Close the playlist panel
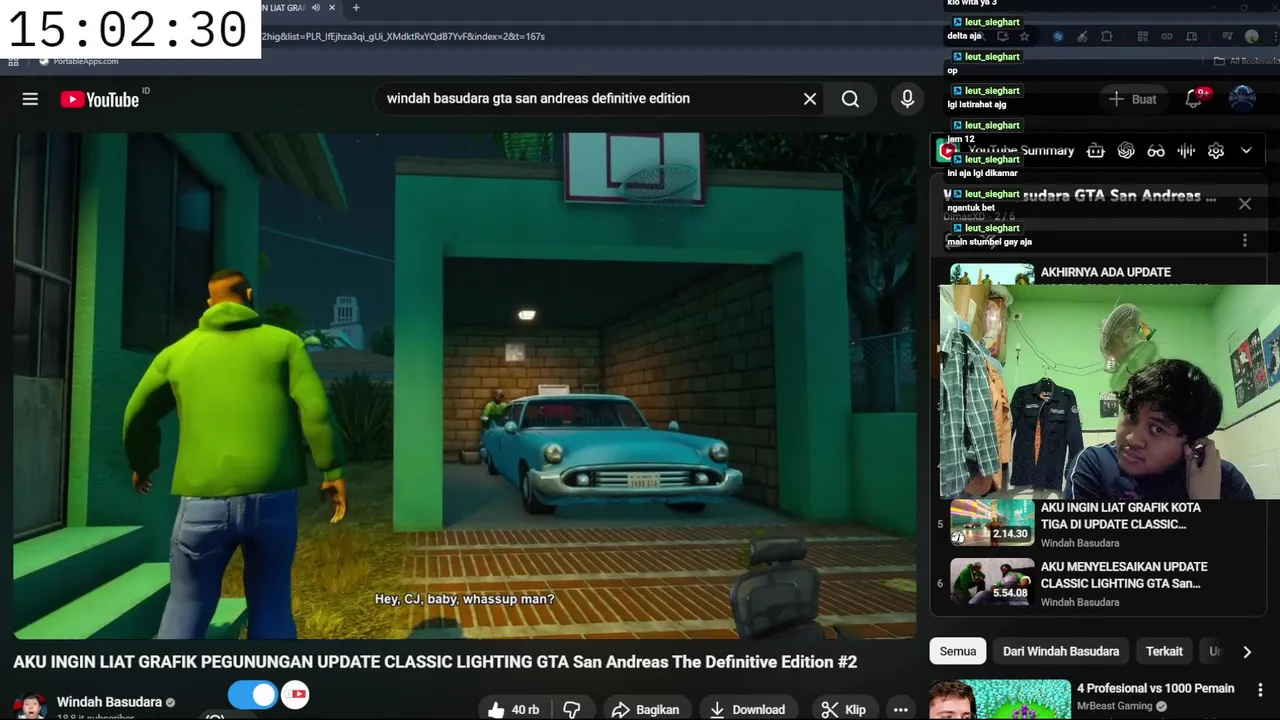 [x=1245, y=204]
